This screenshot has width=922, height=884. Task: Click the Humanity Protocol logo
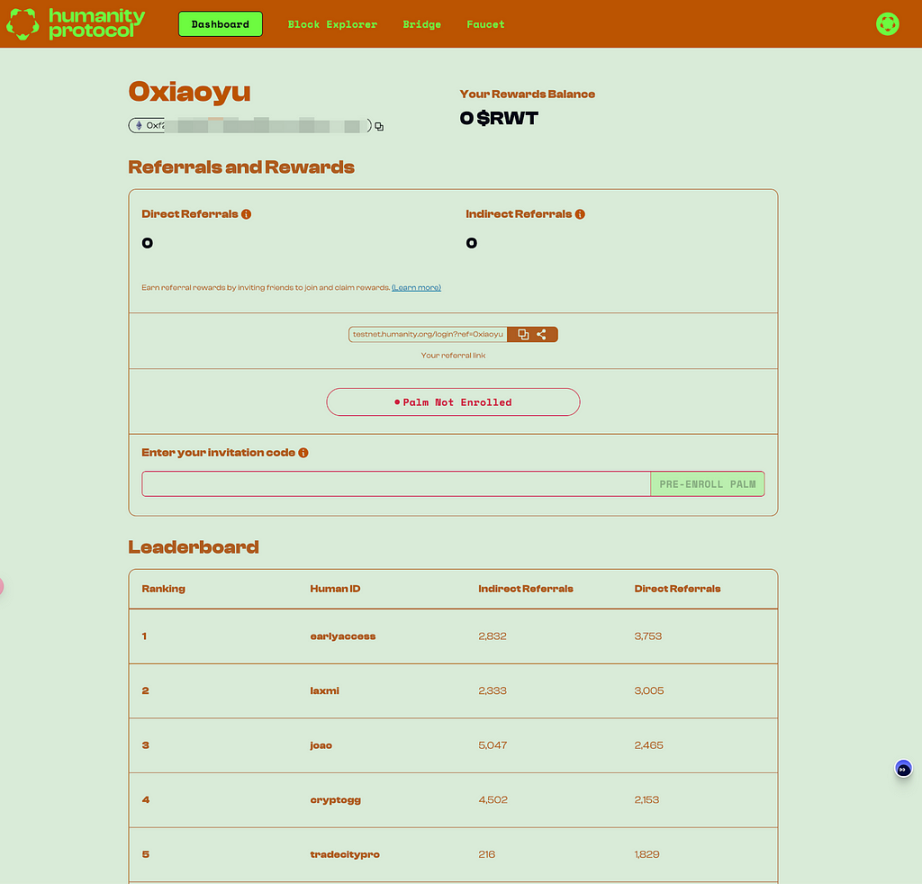coord(75,24)
